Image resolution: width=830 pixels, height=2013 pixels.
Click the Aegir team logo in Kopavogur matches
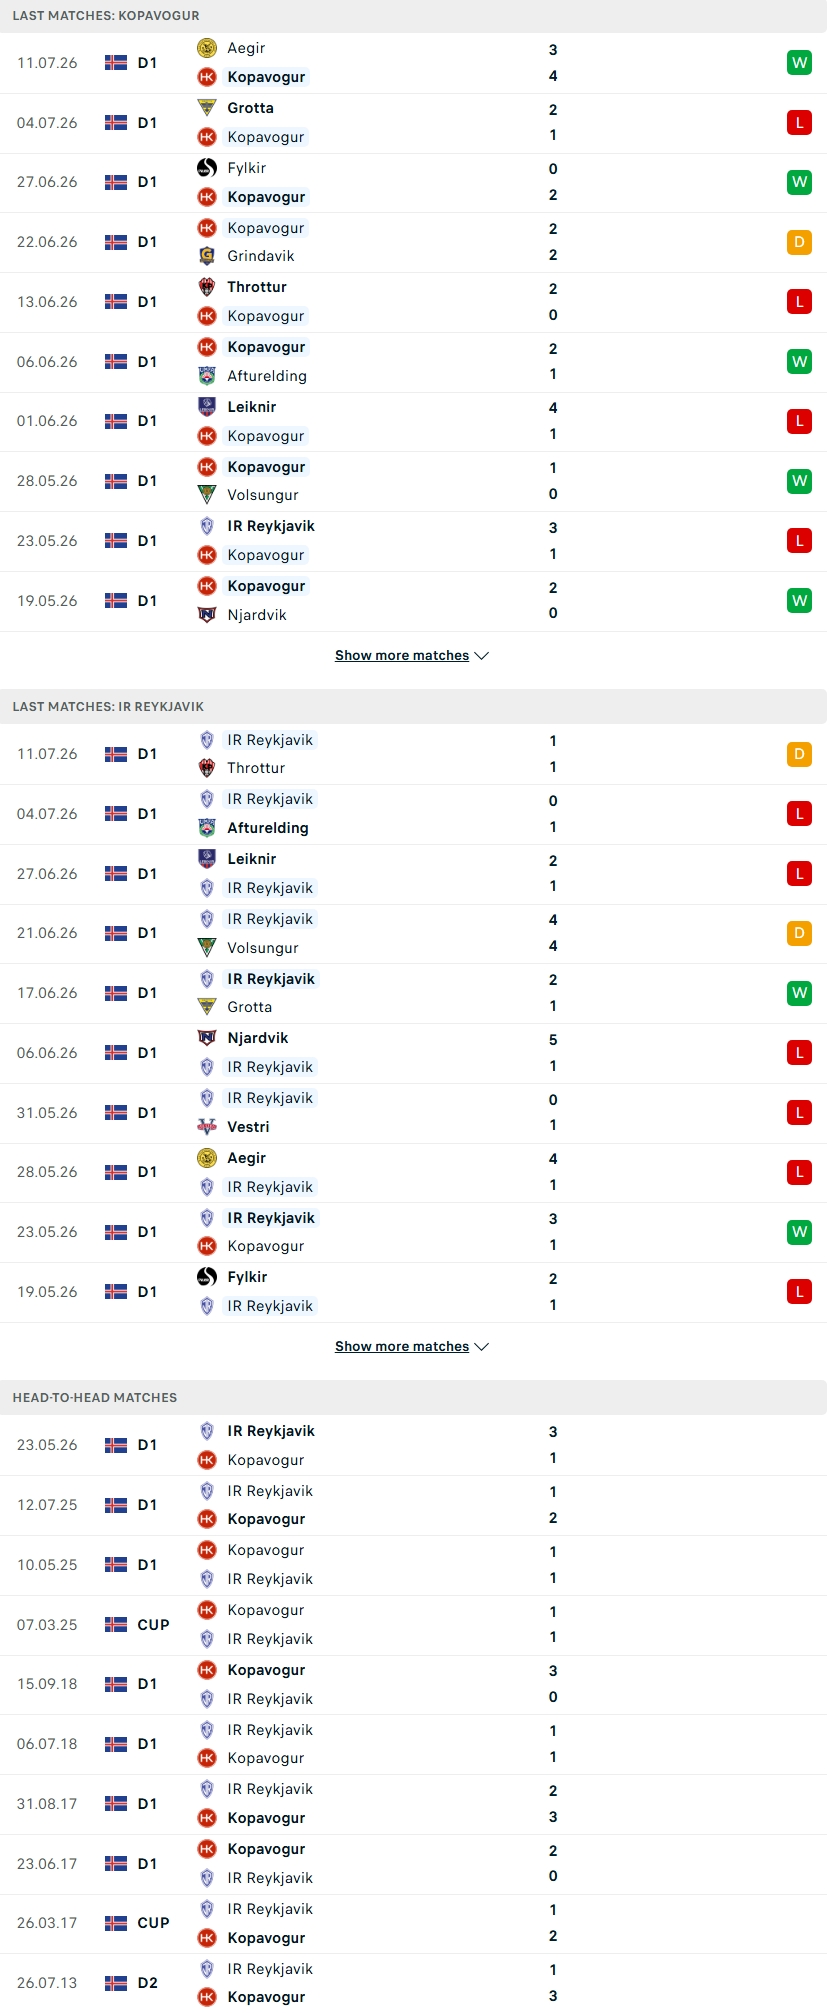point(207,48)
